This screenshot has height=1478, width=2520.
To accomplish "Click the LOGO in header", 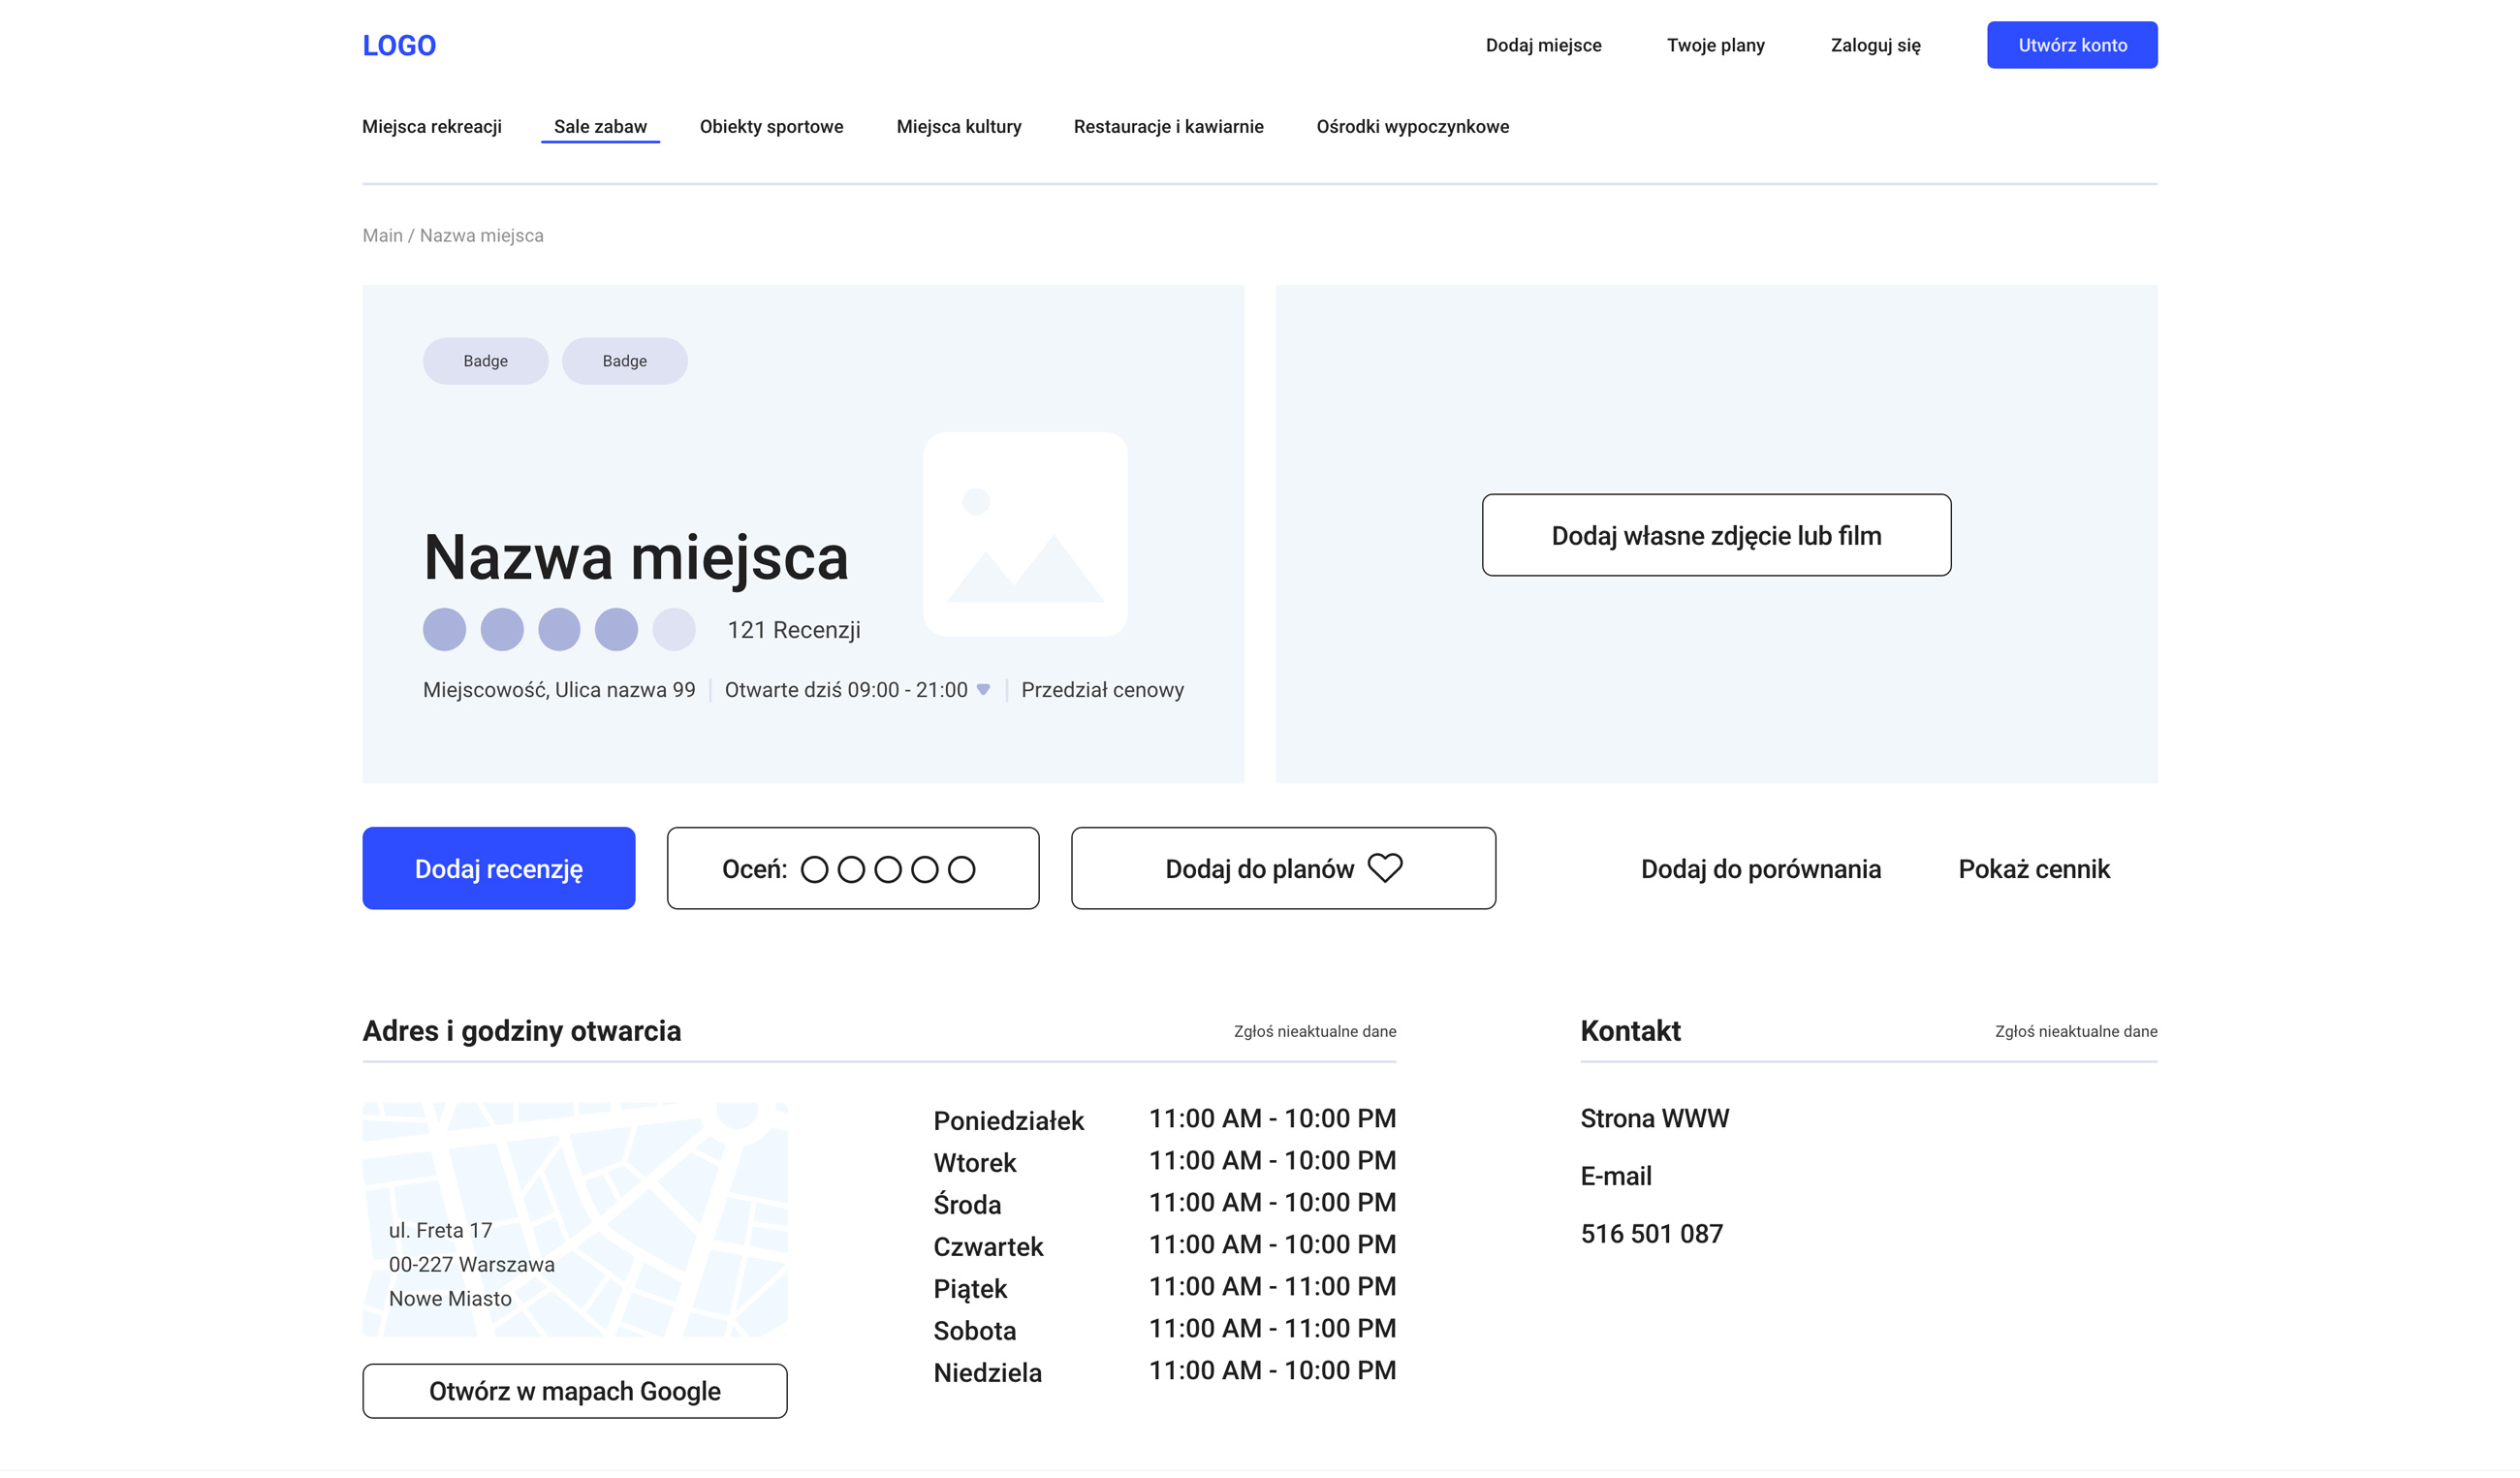I will click(x=399, y=45).
